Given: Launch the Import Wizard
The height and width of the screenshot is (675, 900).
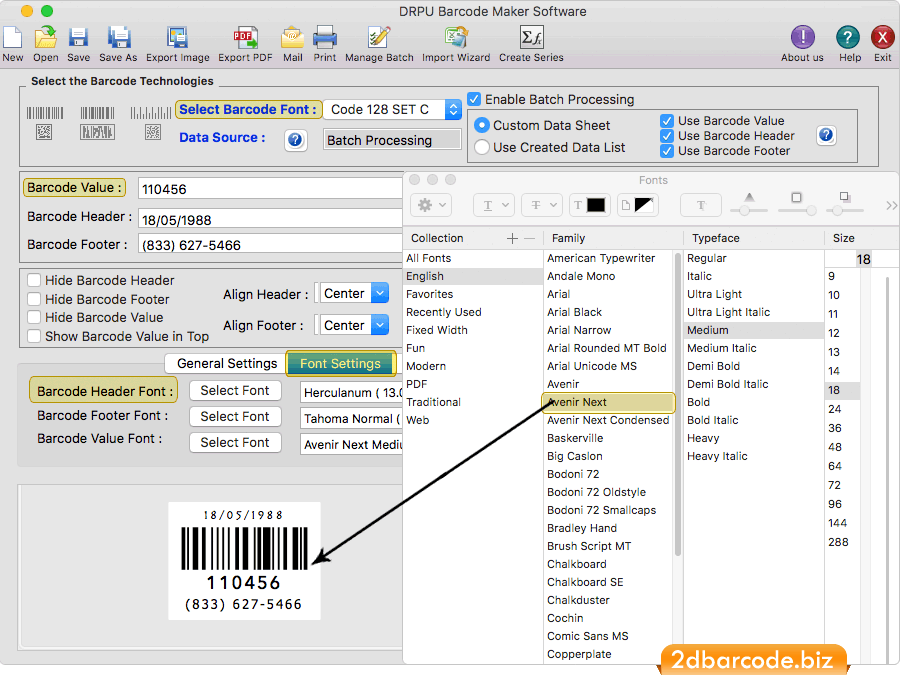Looking at the screenshot, I should tap(456, 38).
